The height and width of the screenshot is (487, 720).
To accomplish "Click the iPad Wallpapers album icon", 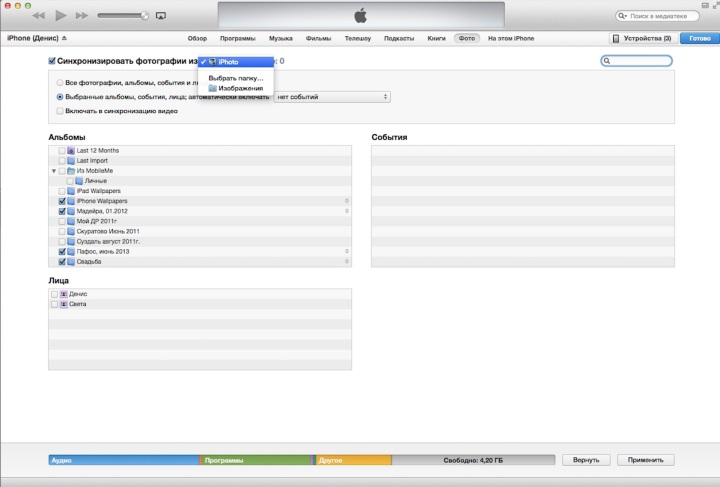I will pos(71,190).
